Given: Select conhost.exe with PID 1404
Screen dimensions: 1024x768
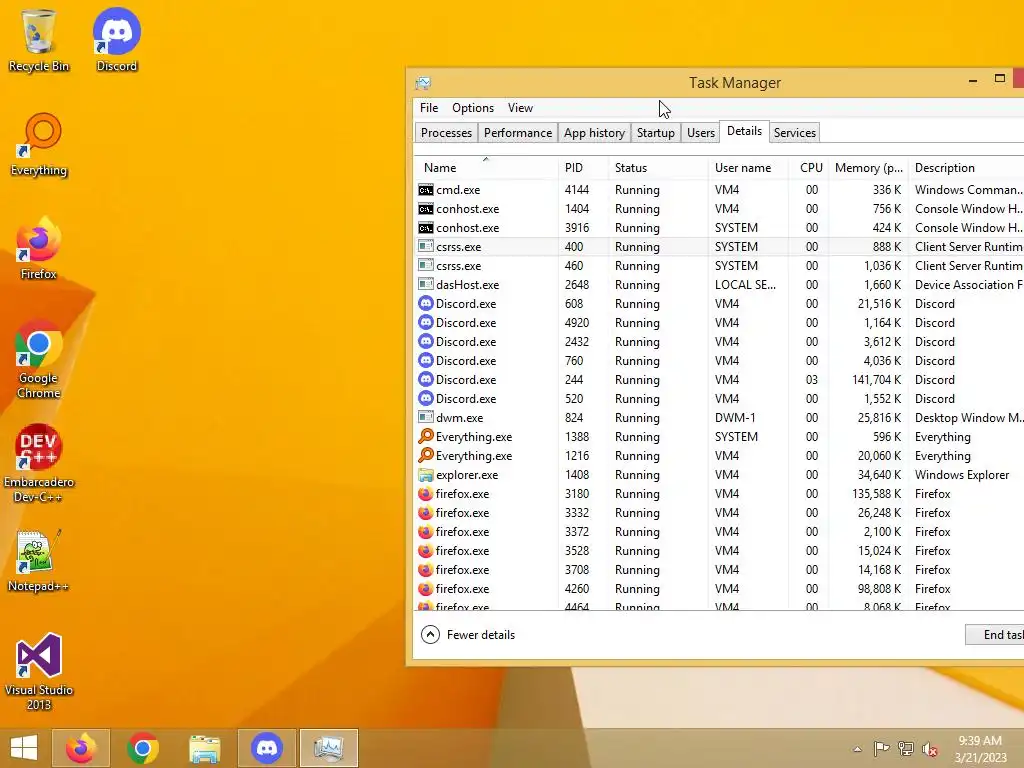Looking at the screenshot, I should click(x=719, y=209).
